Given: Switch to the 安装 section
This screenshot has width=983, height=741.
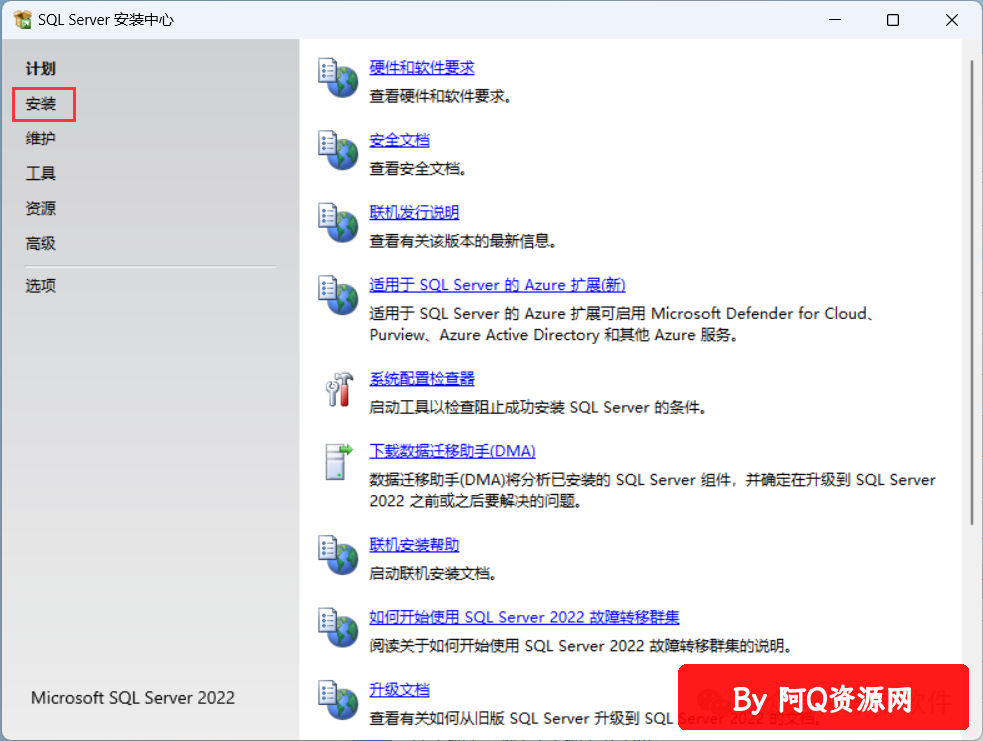Looking at the screenshot, I should 41,104.
